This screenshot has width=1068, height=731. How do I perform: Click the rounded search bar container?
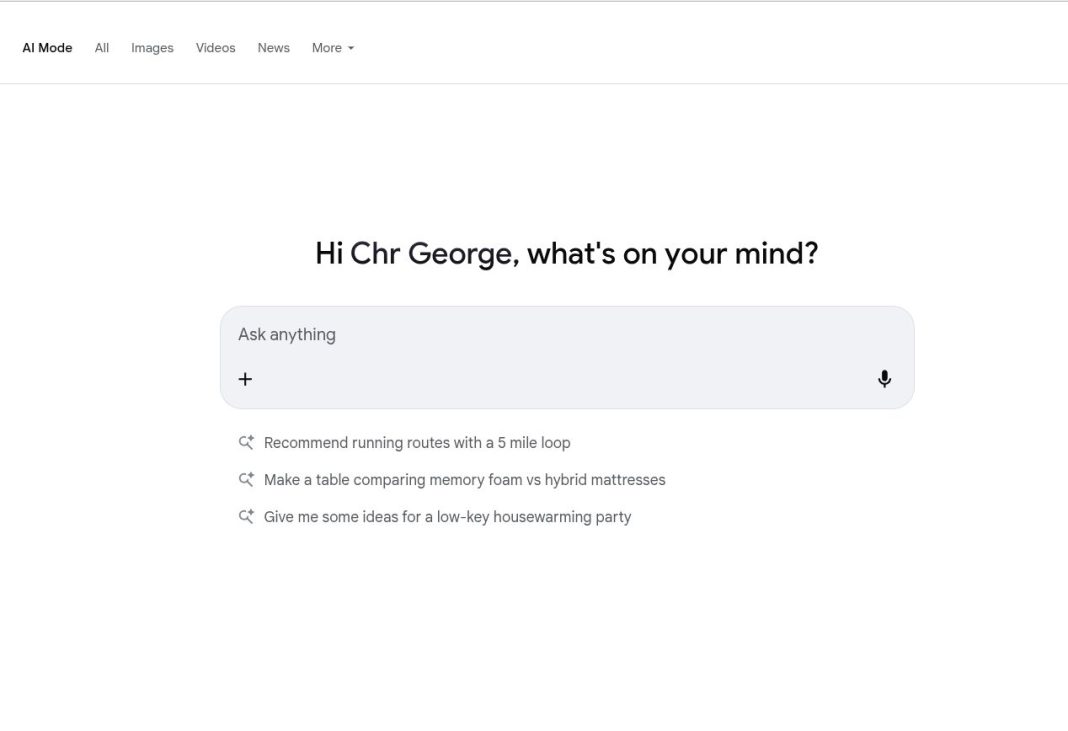click(x=566, y=357)
